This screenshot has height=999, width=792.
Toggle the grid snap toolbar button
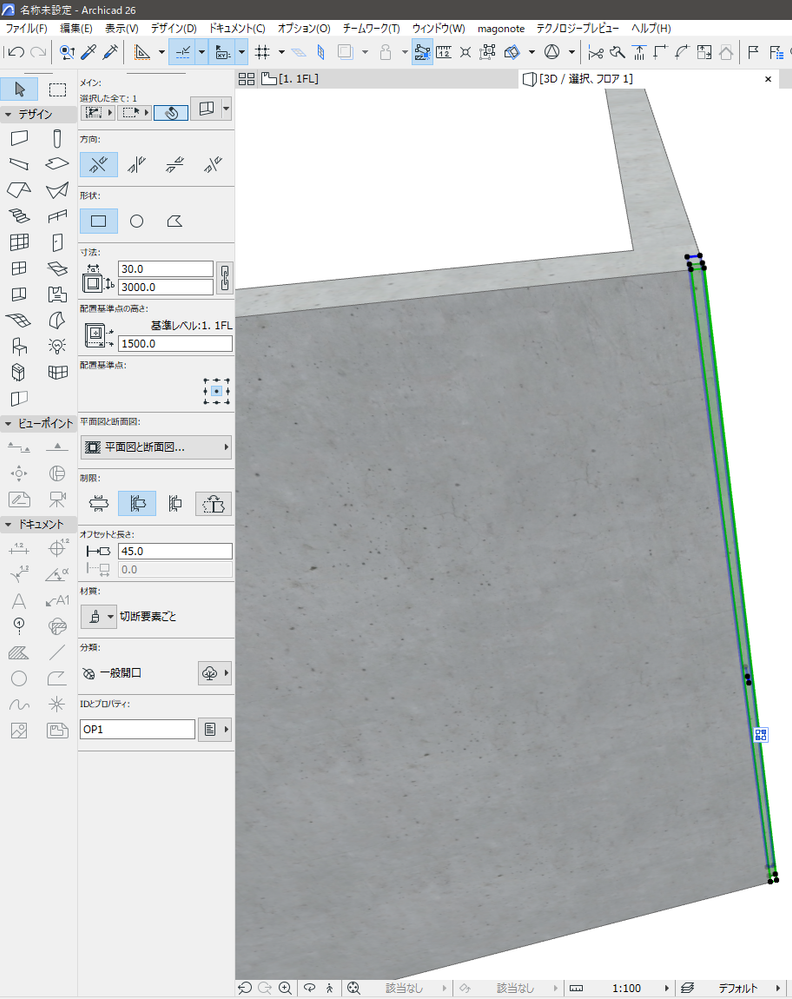pos(263,52)
